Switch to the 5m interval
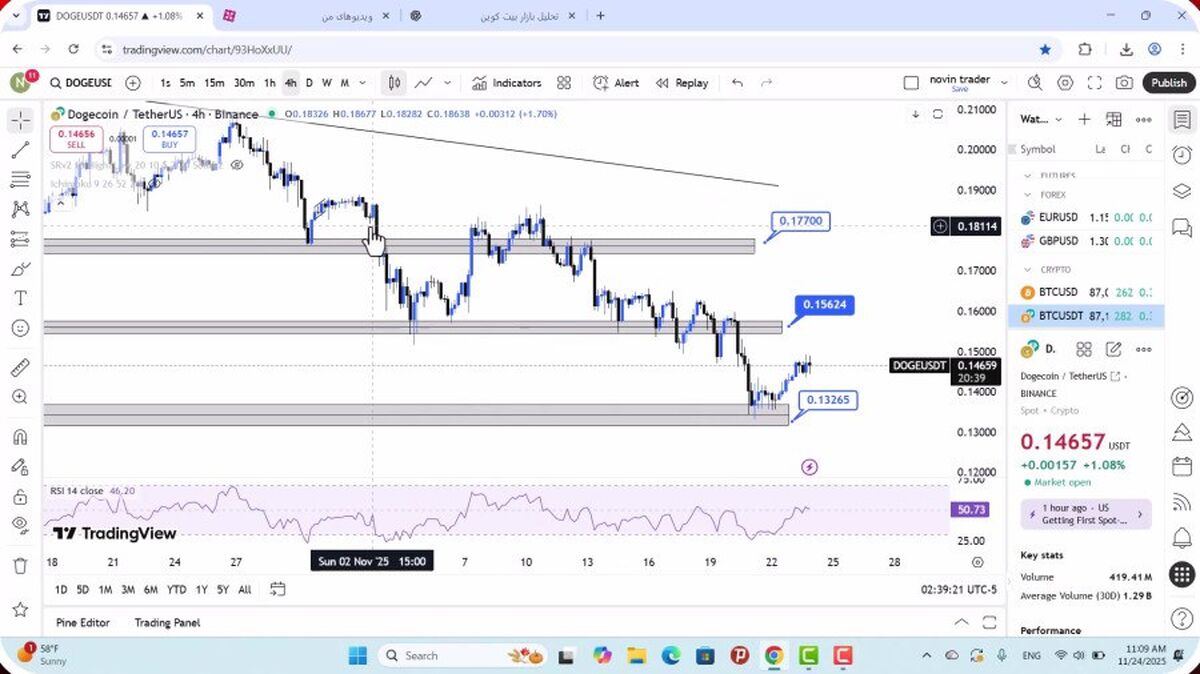1200x674 pixels. [x=187, y=83]
